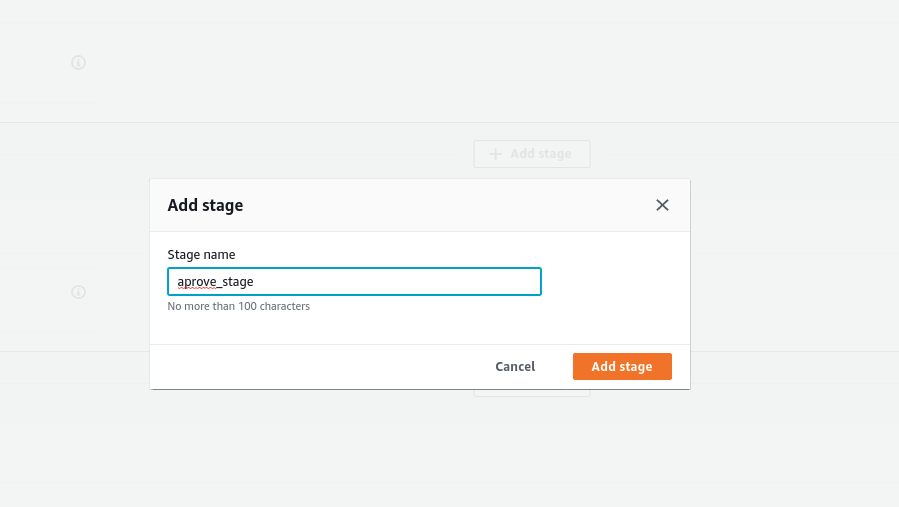
Task: Click the partially hidden button below the dialog
Action: pyautogui.click(x=532, y=393)
